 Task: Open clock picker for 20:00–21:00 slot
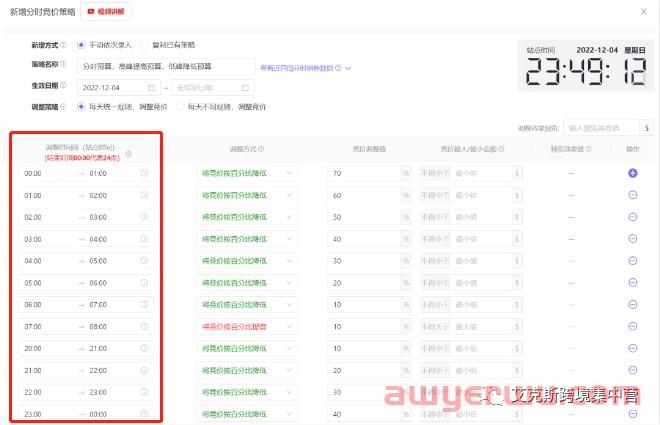(x=144, y=348)
